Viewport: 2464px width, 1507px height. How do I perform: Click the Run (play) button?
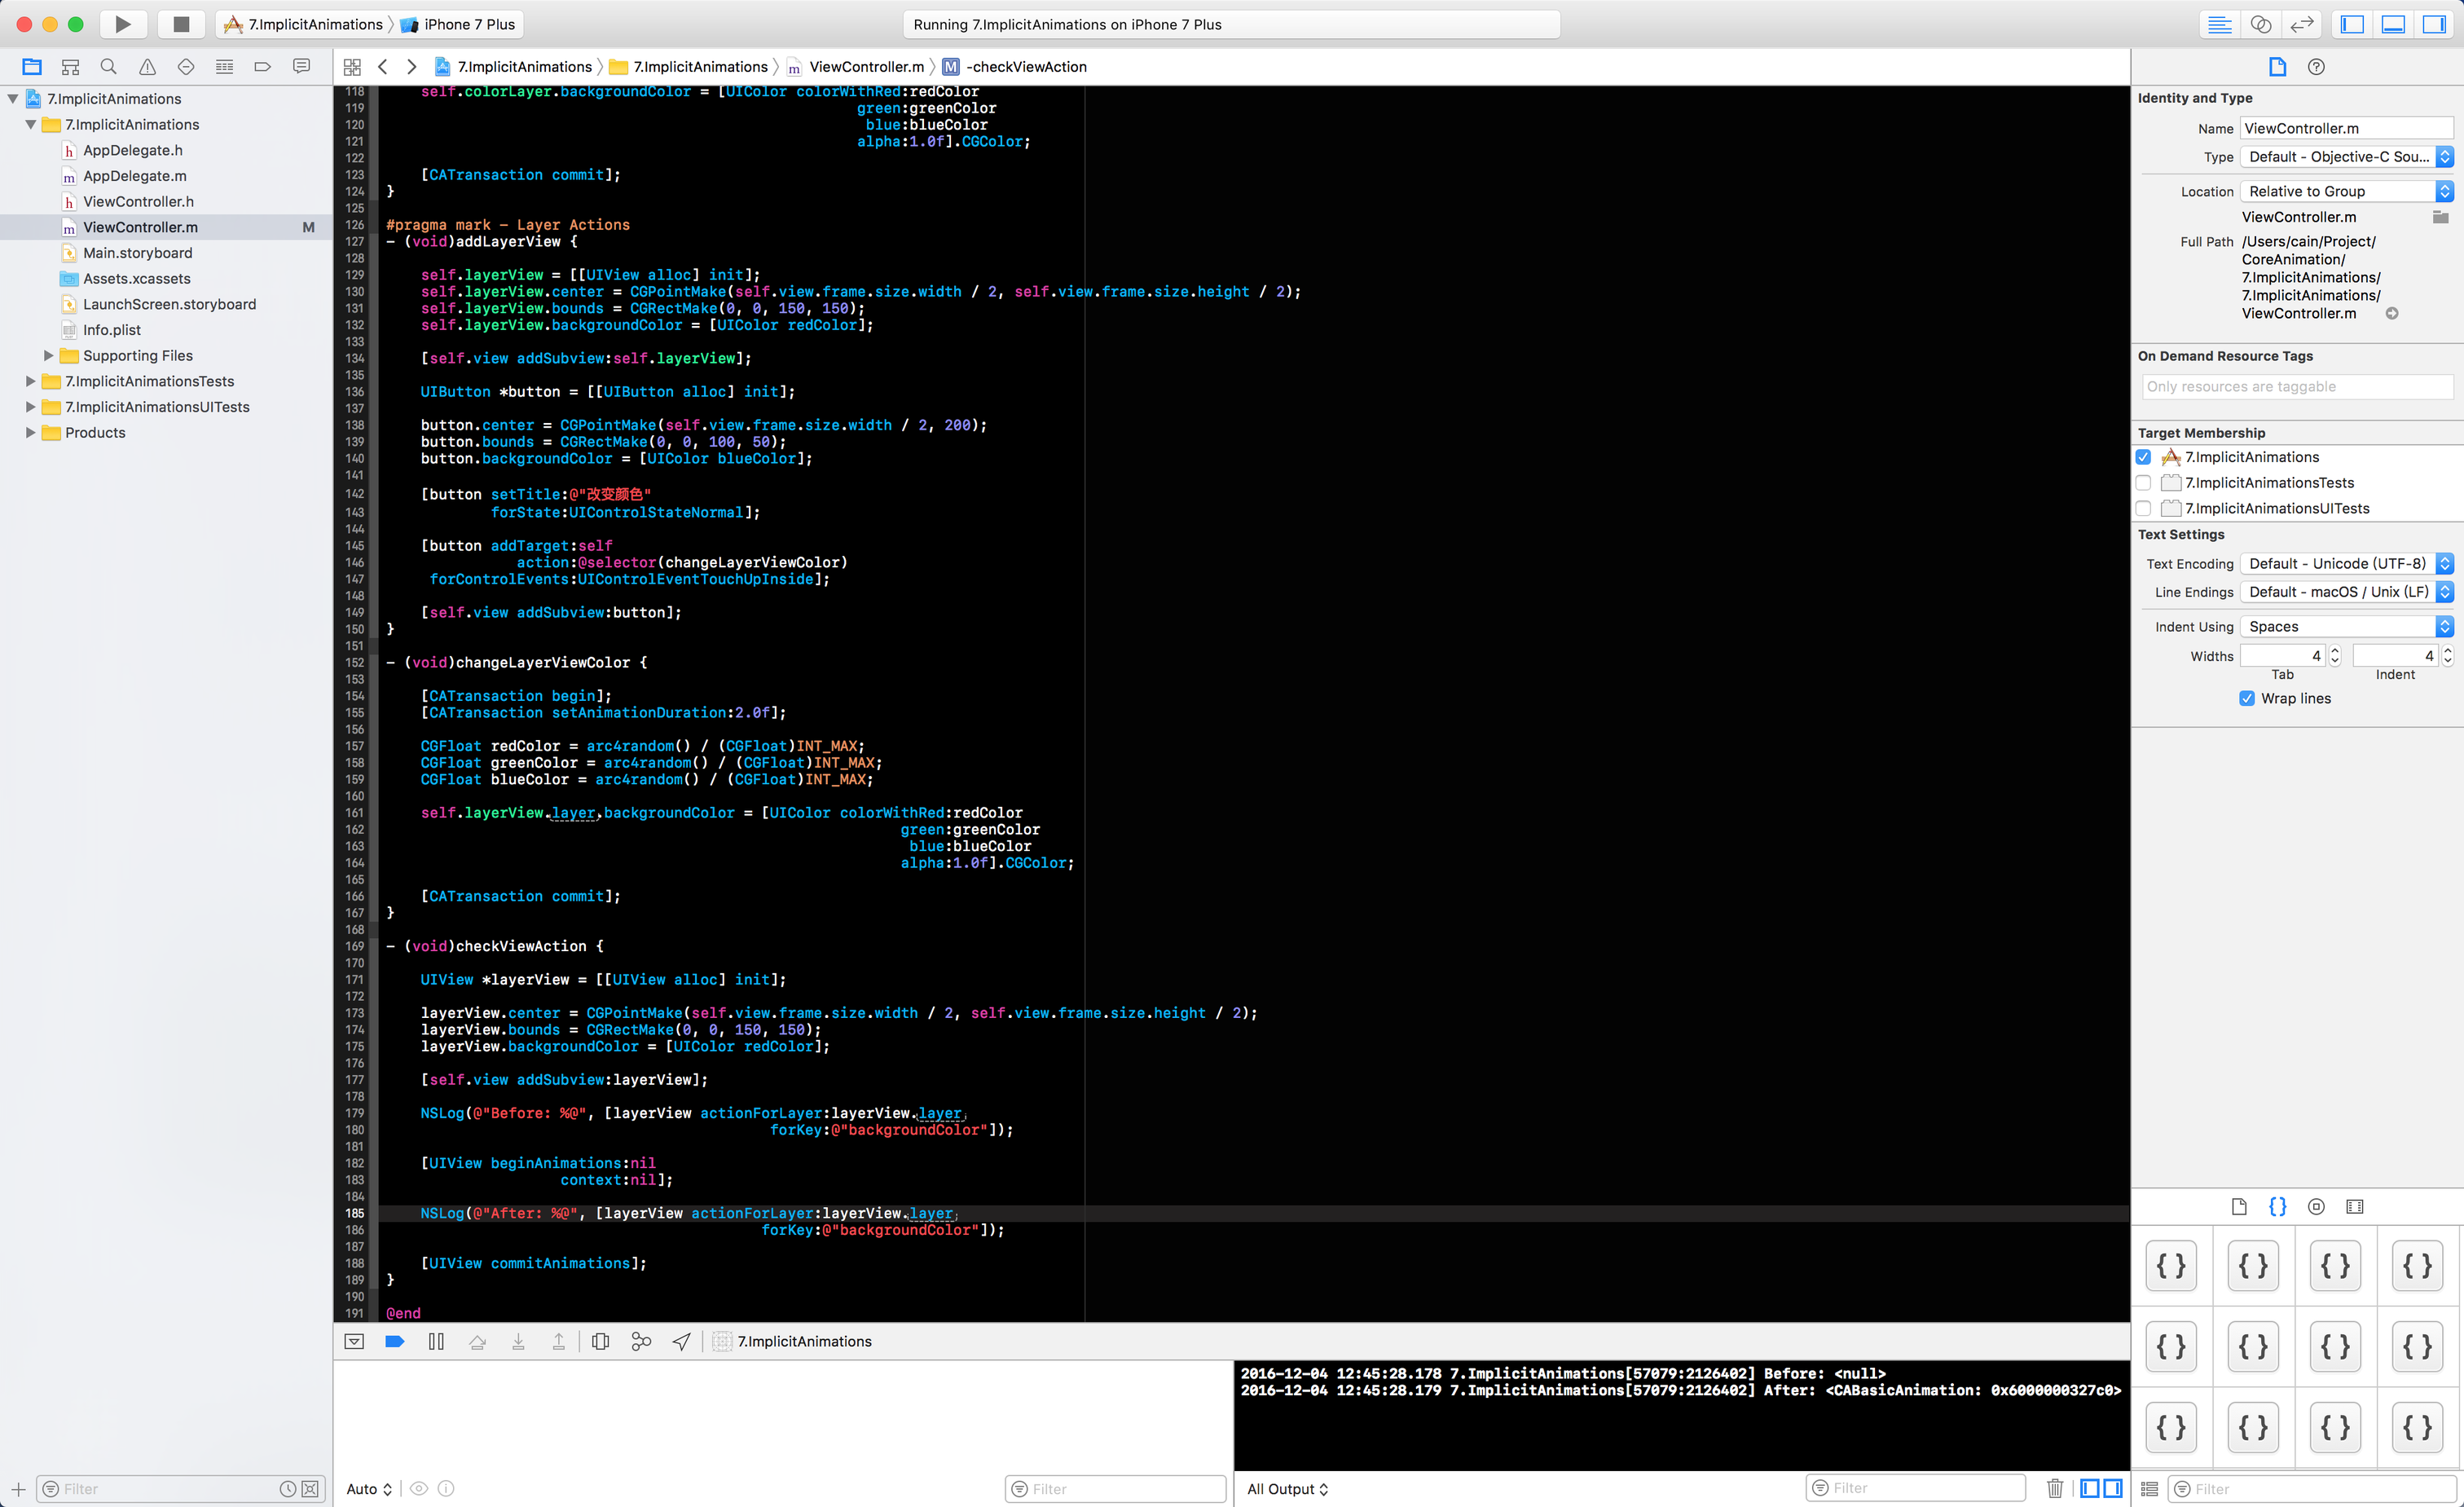[122, 24]
